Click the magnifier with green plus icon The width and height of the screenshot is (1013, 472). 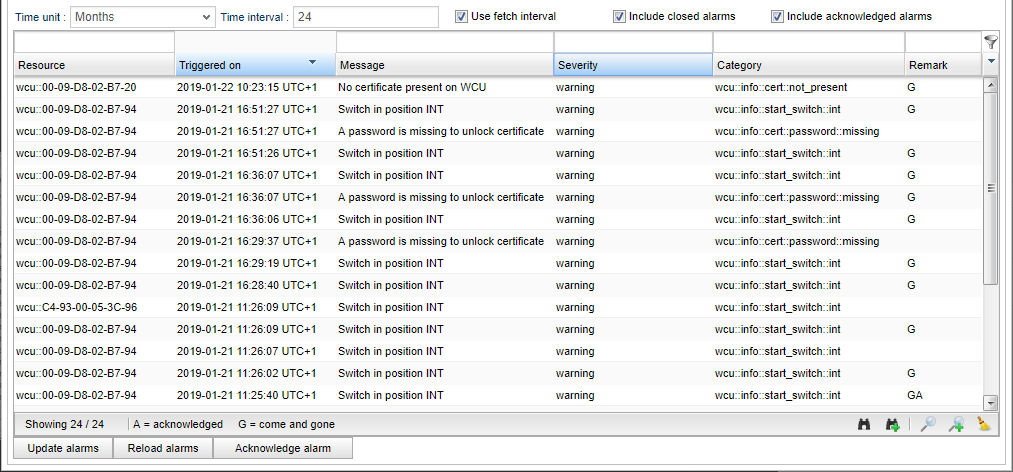956,424
